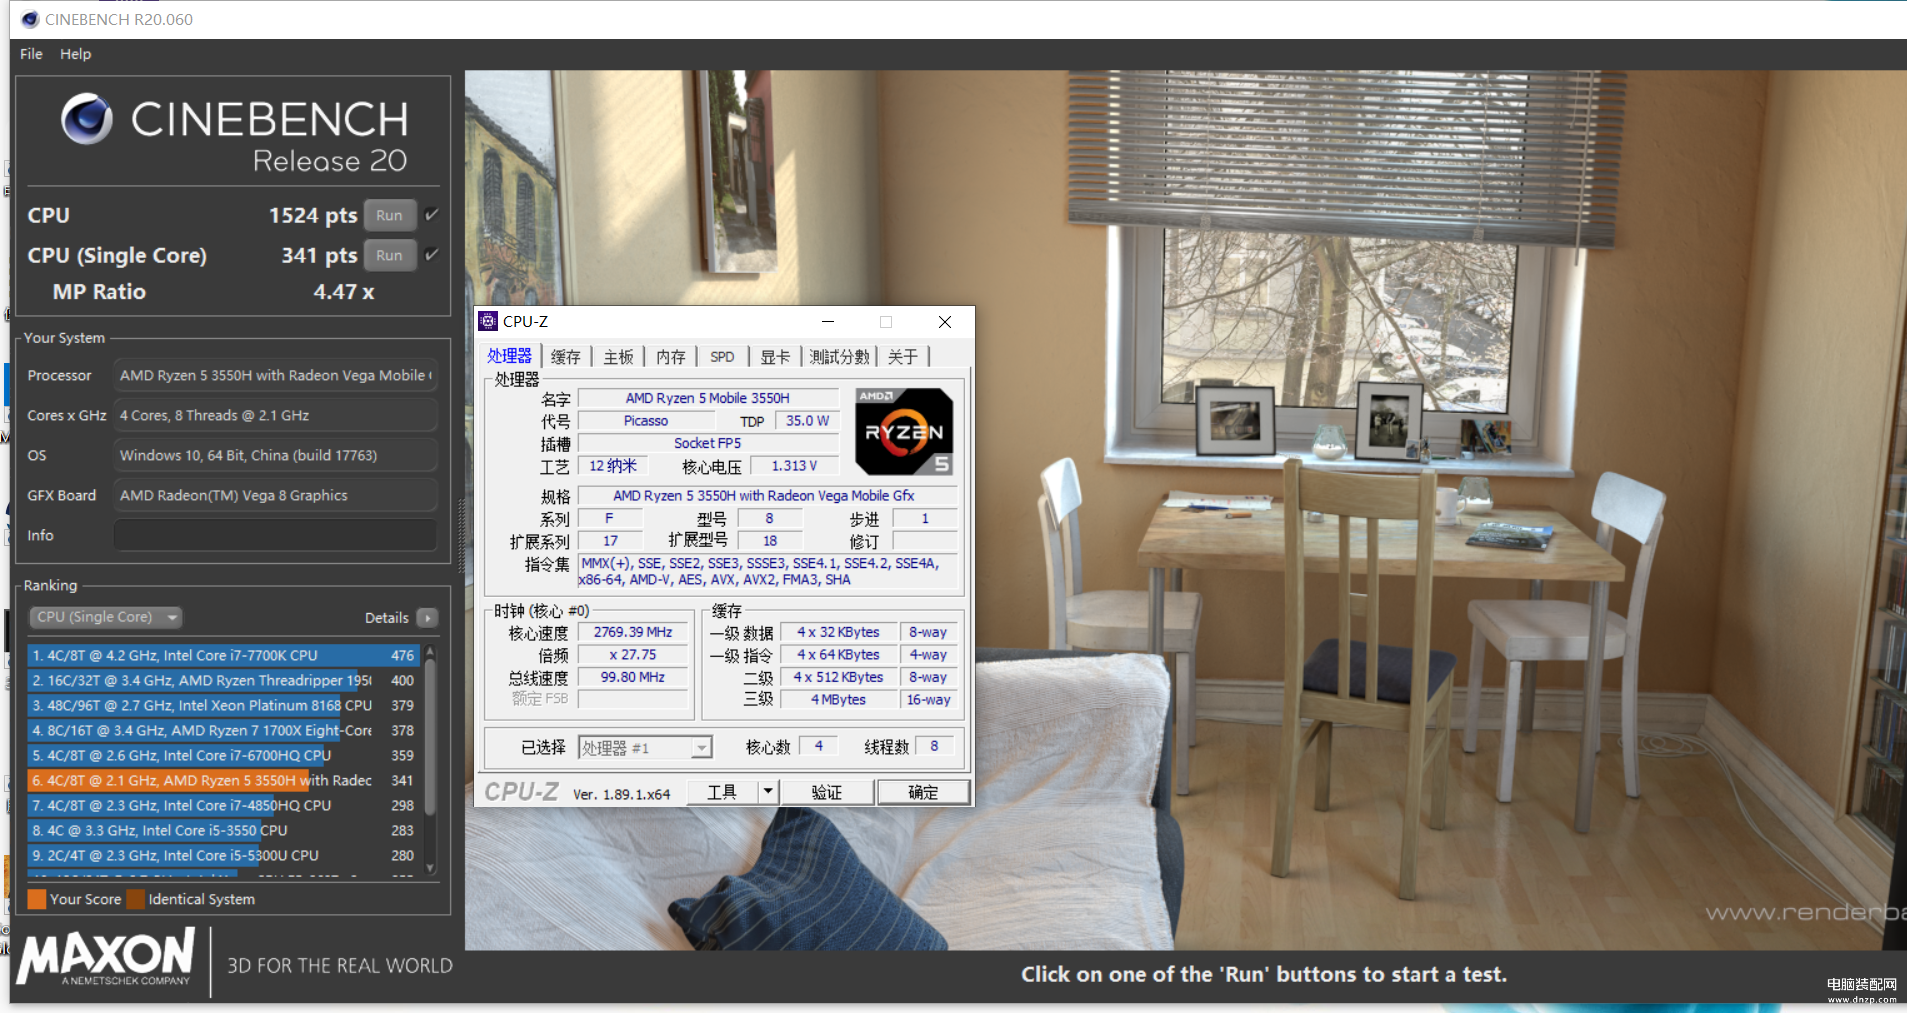Open the CPU (Single Core) ranking dropdown
Image resolution: width=1907 pixels, height=1013 pixels.
coord(106,617)
